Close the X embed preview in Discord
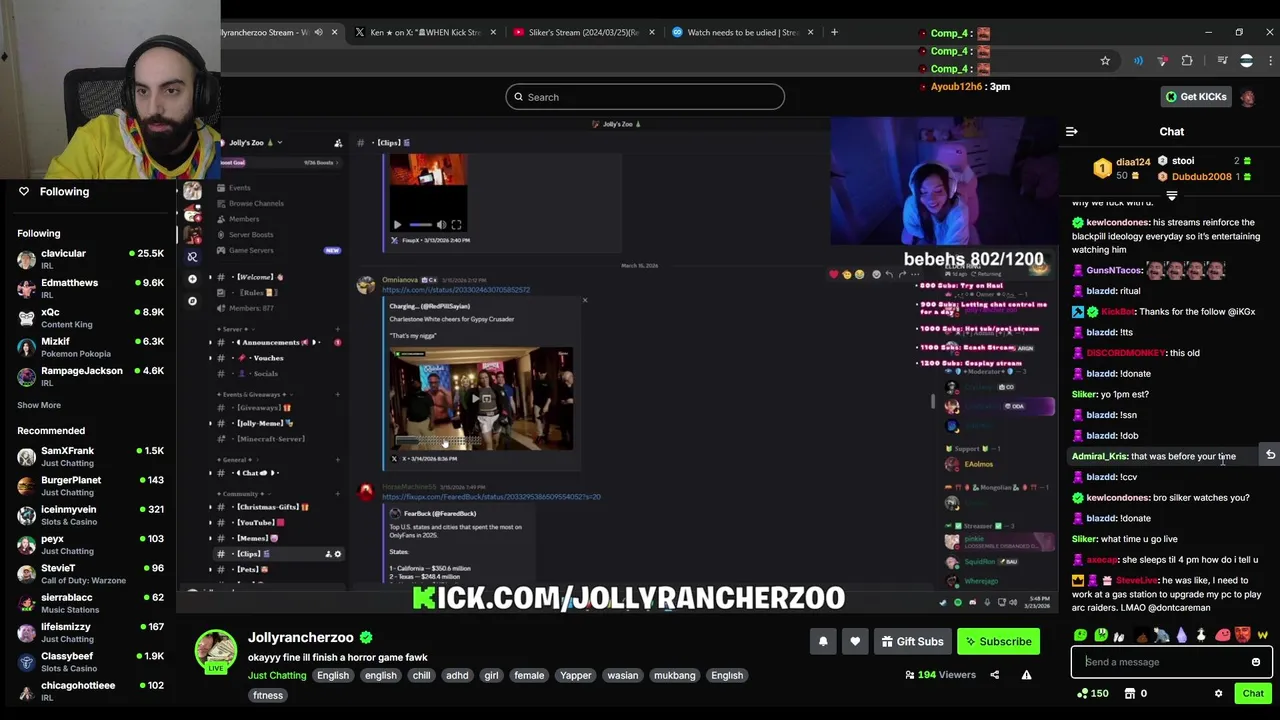Screen dimensions: 1280x720 point(585,300)
